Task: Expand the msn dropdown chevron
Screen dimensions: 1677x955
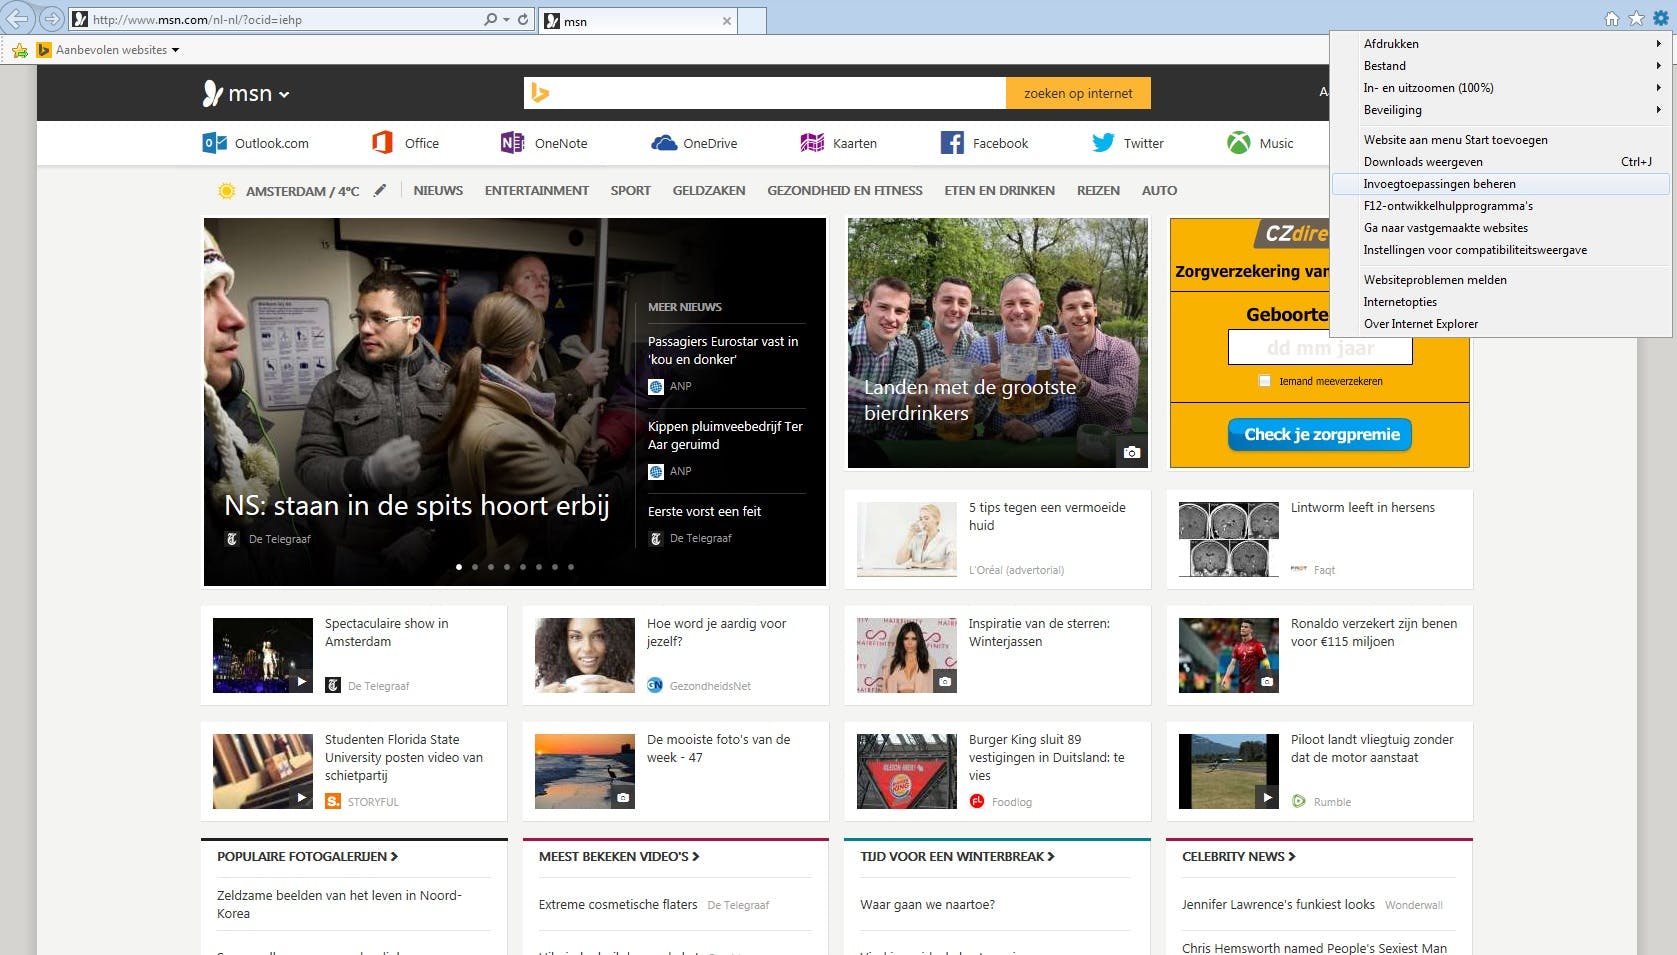Action: 284,95
